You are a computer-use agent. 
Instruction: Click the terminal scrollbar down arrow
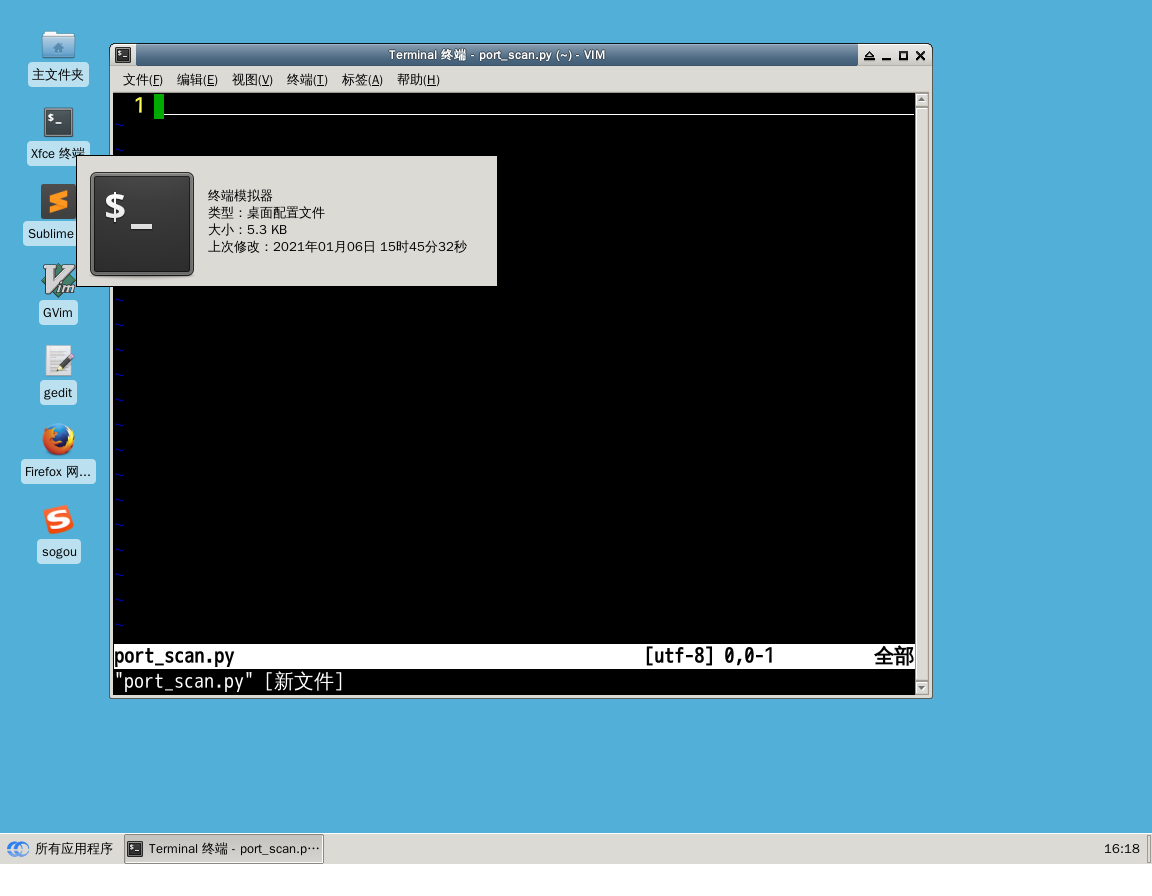[x=922, y=688]
